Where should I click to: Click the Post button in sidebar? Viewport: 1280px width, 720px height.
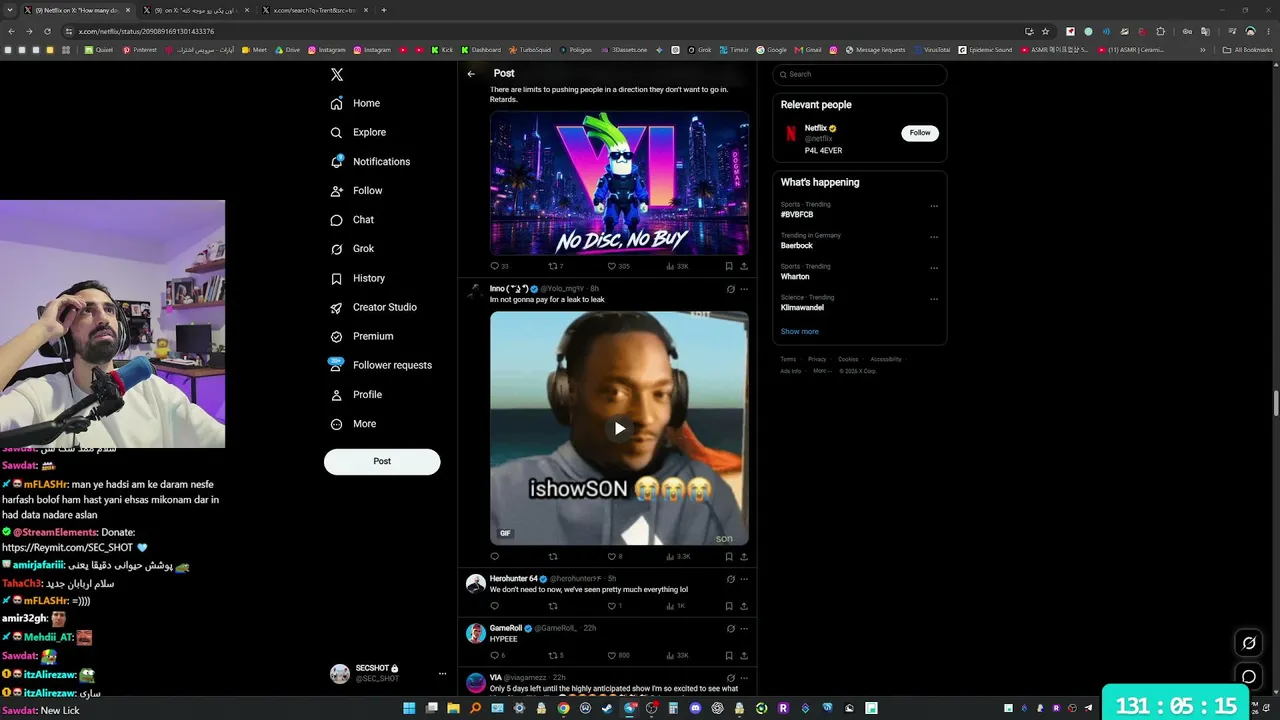pyautogui.click(x=382, y=461)
